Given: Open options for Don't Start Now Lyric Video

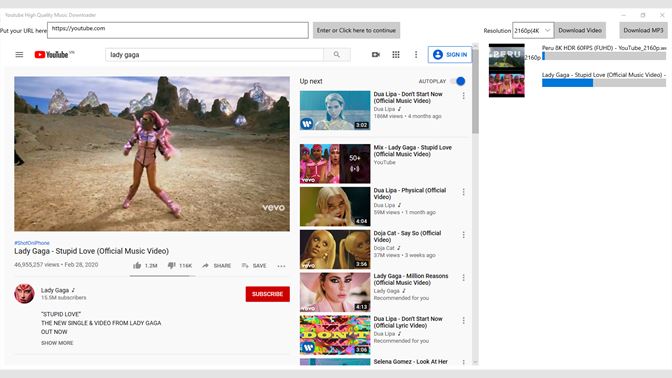Looking at the screenshot, I should (x=463, y=321).
